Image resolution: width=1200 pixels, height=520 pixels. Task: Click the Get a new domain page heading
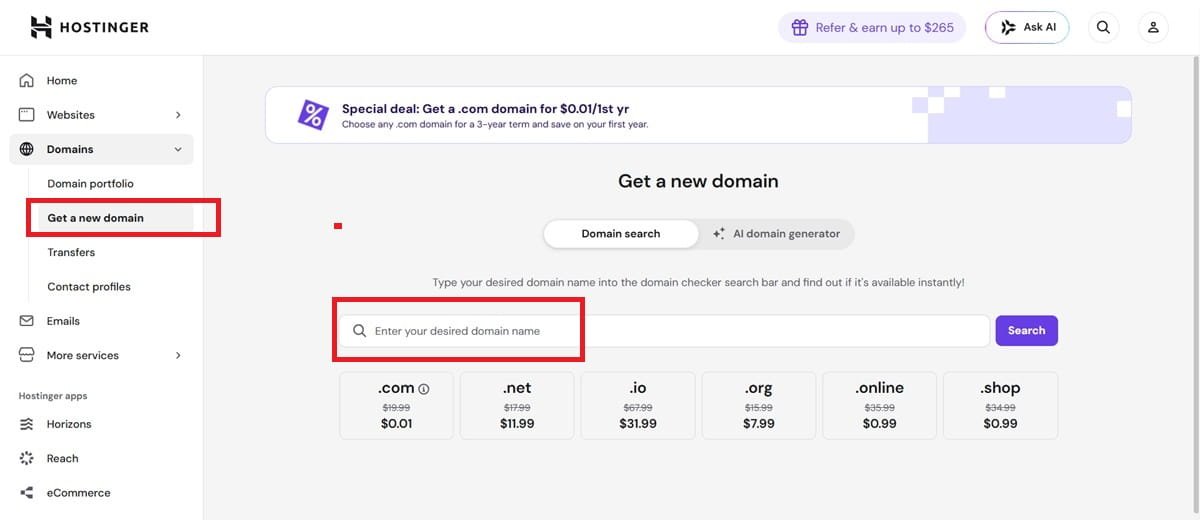tap(698, 181)
